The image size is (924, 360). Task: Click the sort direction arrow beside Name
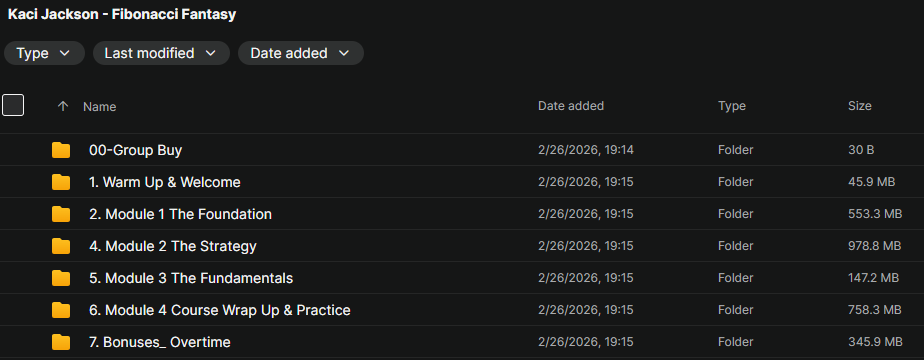tap(63, 107)
